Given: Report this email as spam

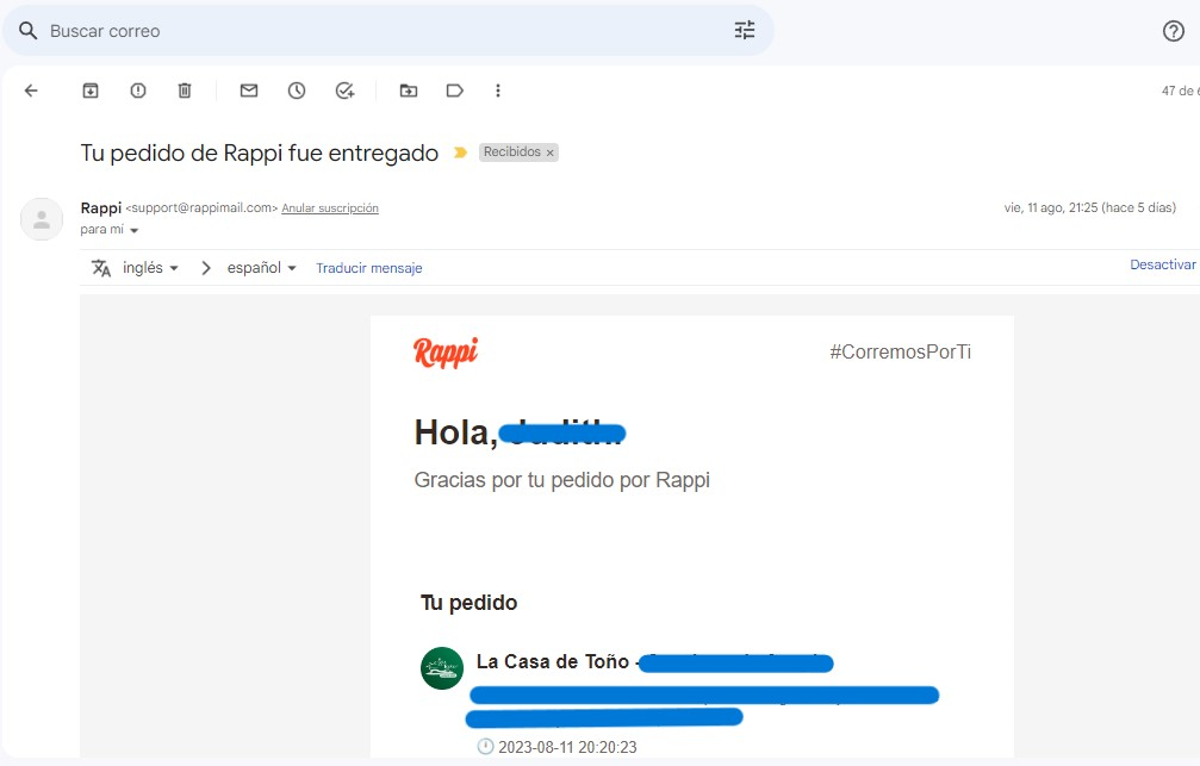Looking at the screenshot, I should coord(138,91).
